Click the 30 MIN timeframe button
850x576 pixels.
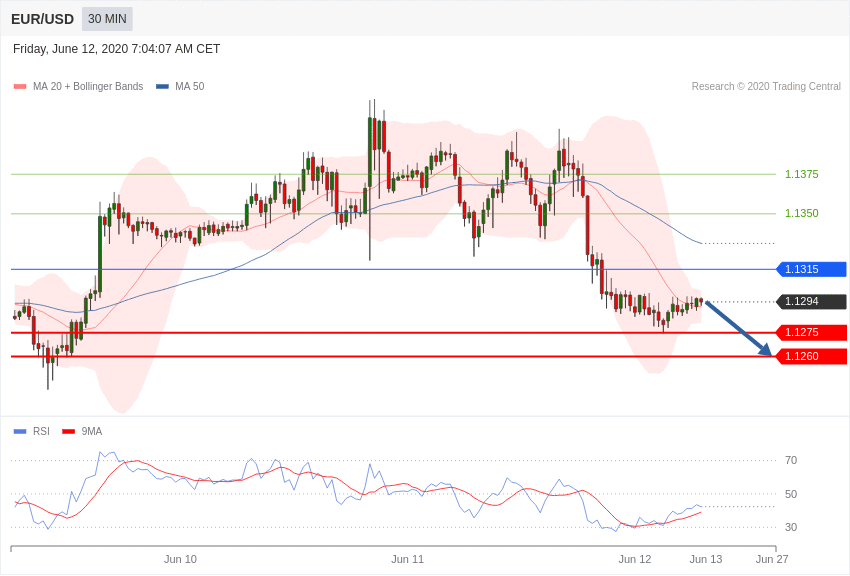[107, 19]
